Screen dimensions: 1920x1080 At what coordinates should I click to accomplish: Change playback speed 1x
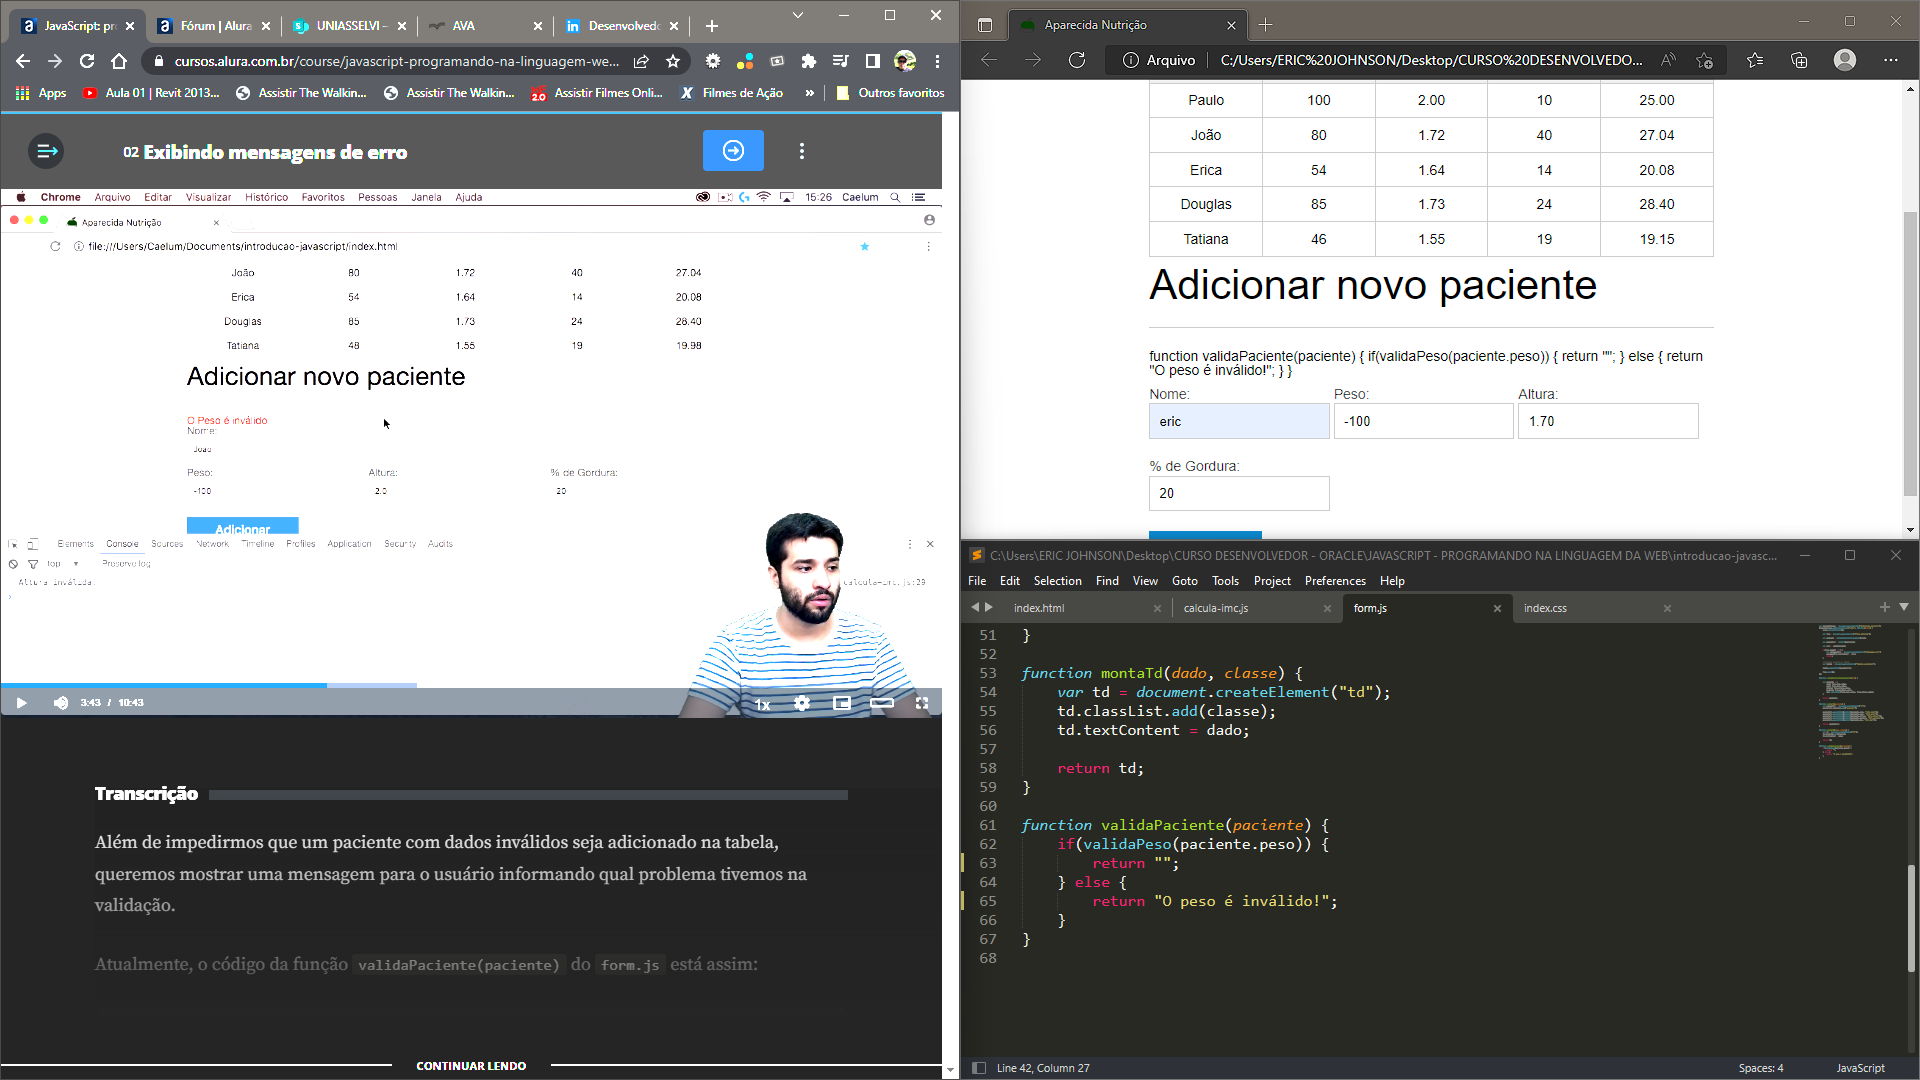point(762,704)
